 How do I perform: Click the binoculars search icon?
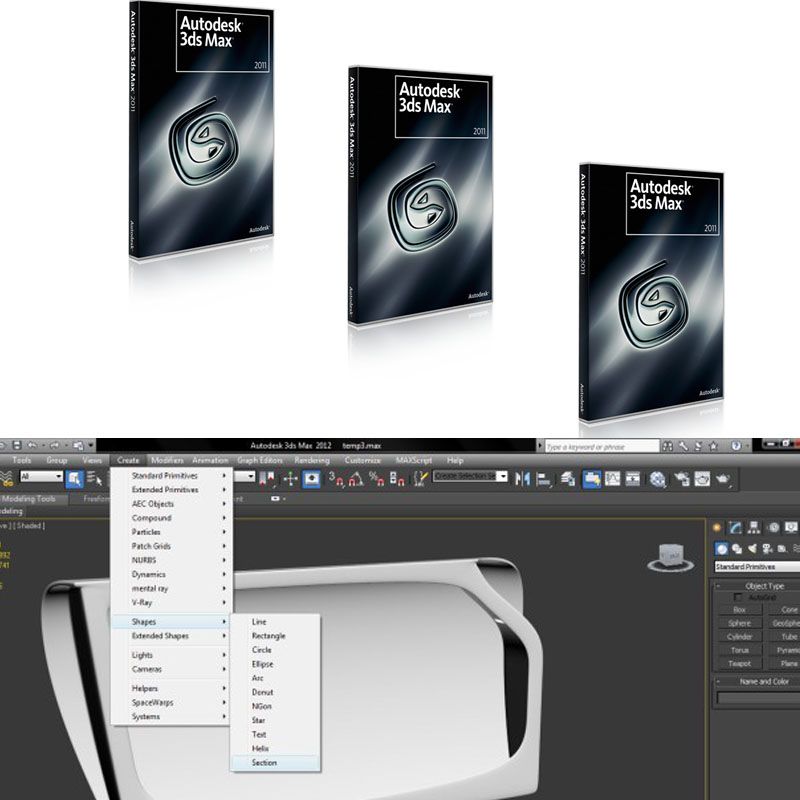668,446
